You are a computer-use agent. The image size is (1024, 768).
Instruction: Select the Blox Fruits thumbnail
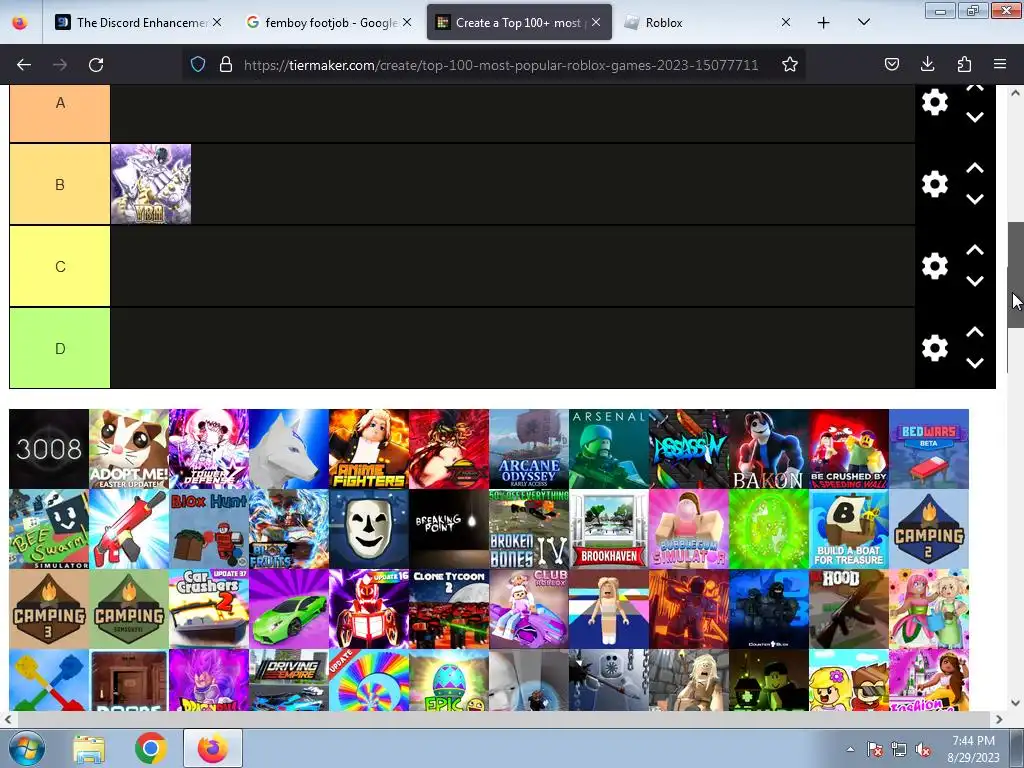click(289, 529)
